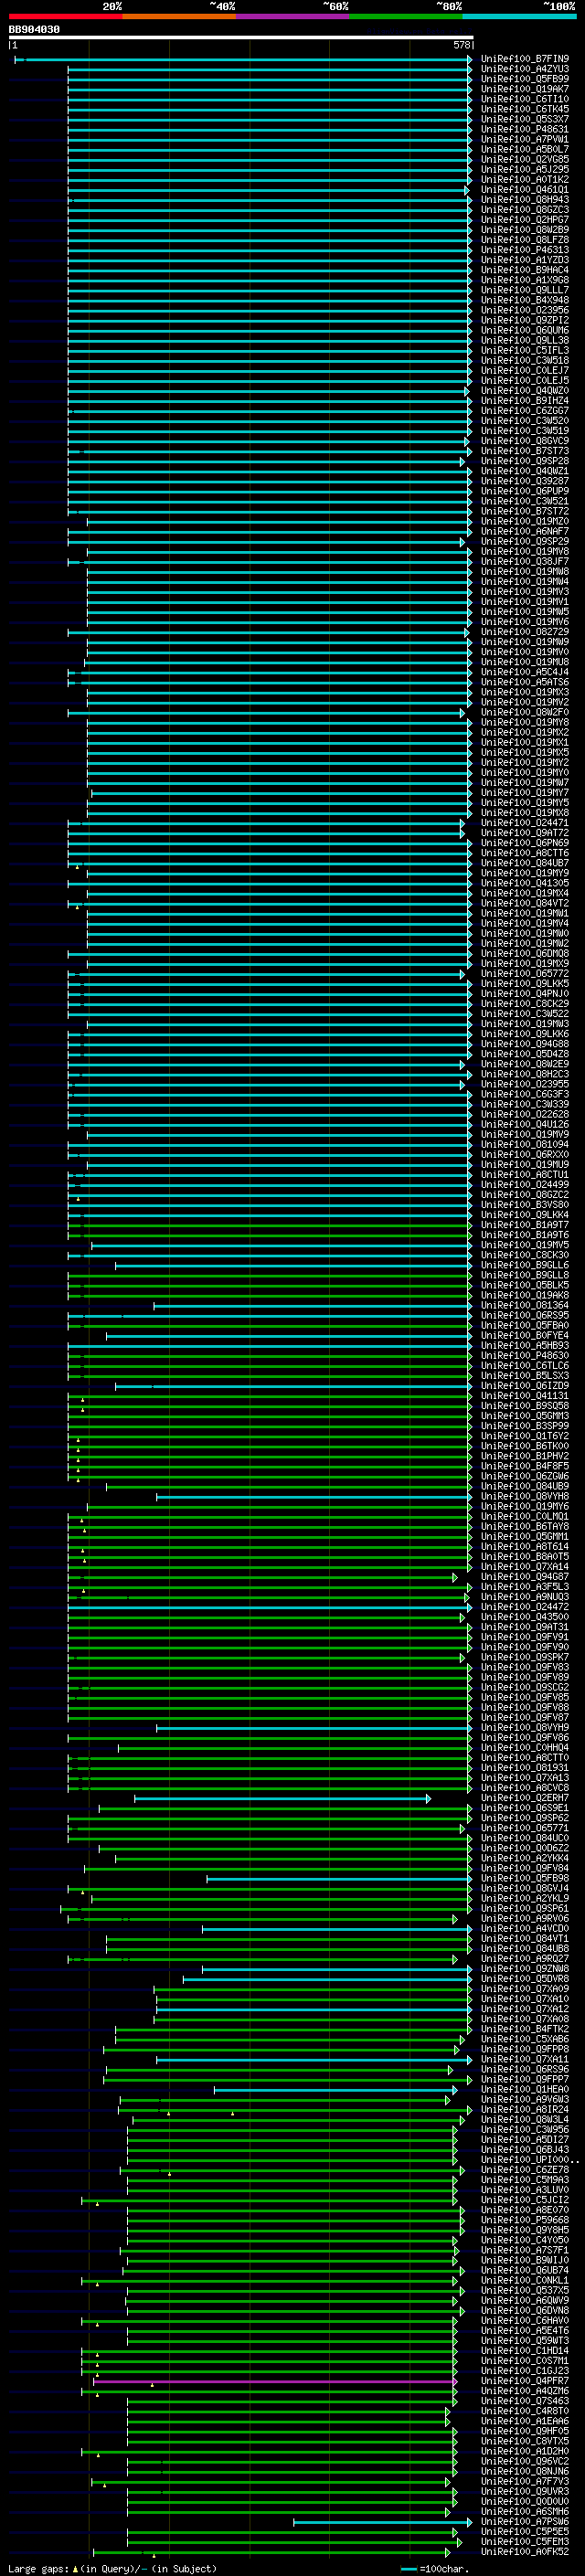Image resolution: width=585 pixels, height=2576 pixels.
Task: Select hit UniRef100_C0LEJ7
Action: click(x=524, y=371)
